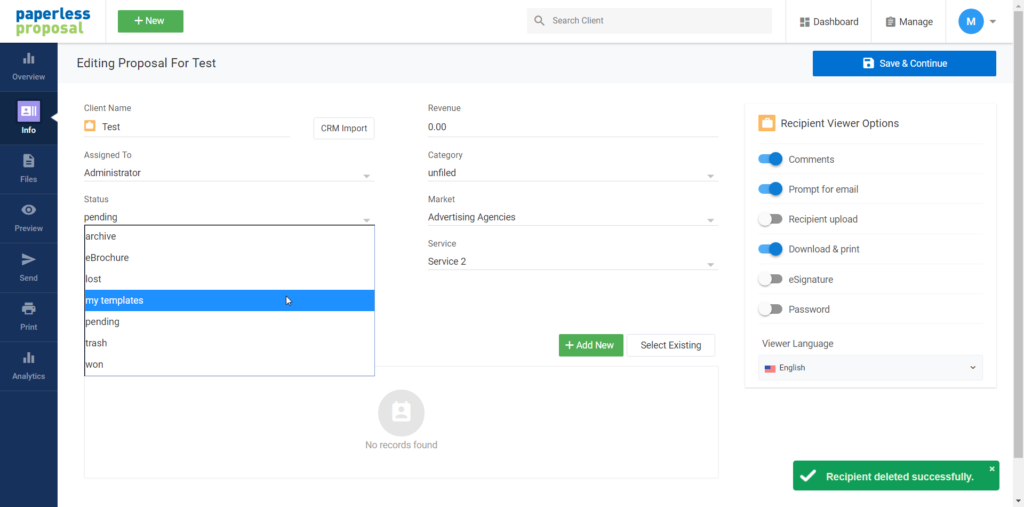Viewport: 1024px width, 507px height.
Task: Select 'my templates' from status list
Action: (229, 300)
